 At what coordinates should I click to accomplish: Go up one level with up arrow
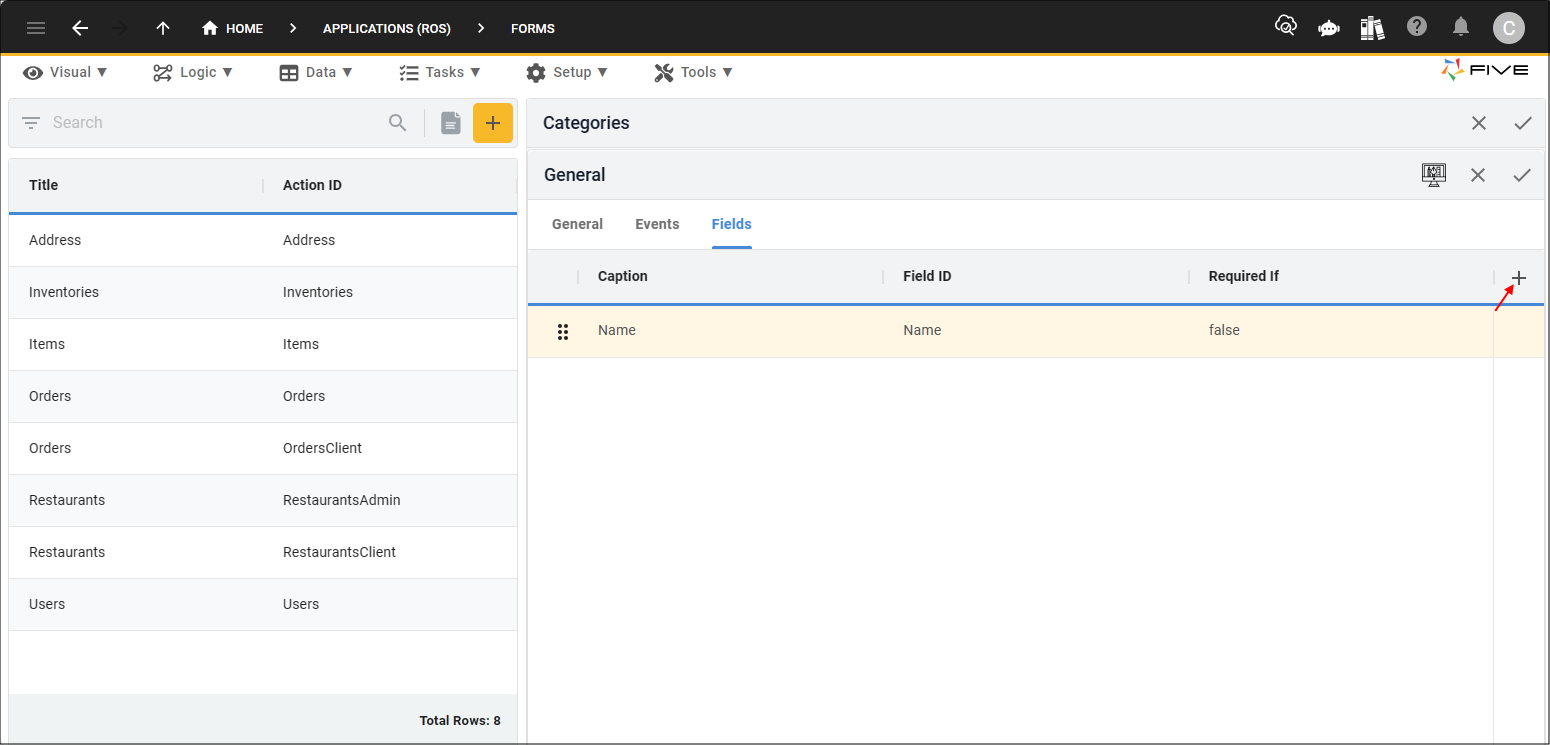(163, 28)
